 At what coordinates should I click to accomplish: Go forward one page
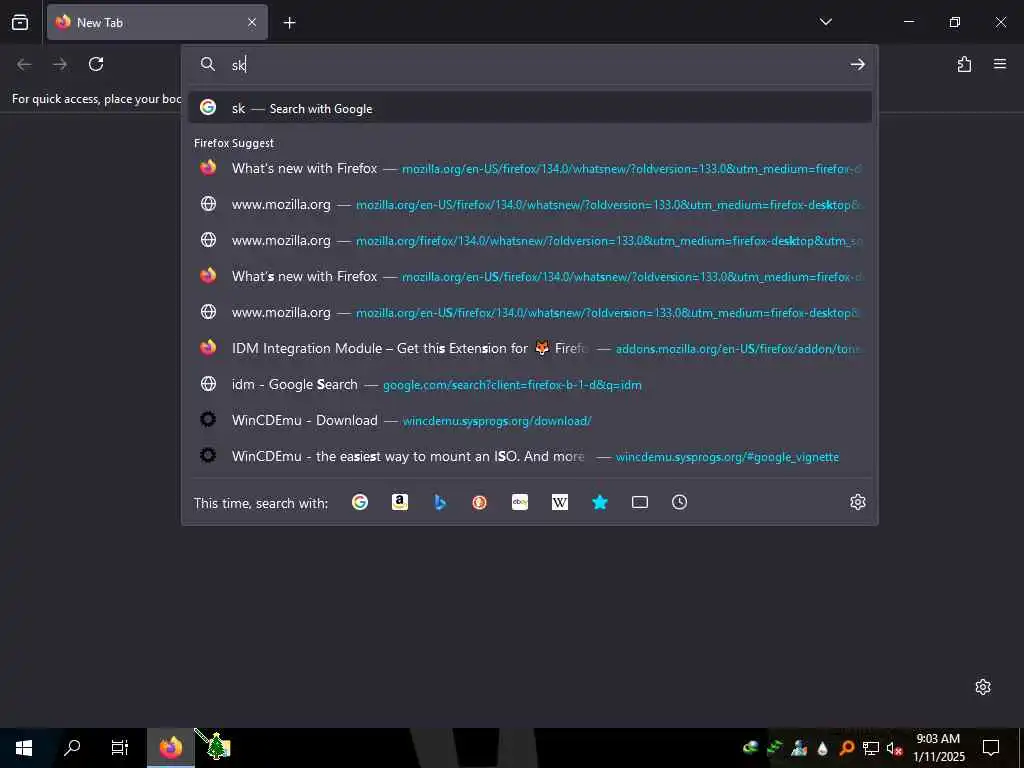[60, 64]
